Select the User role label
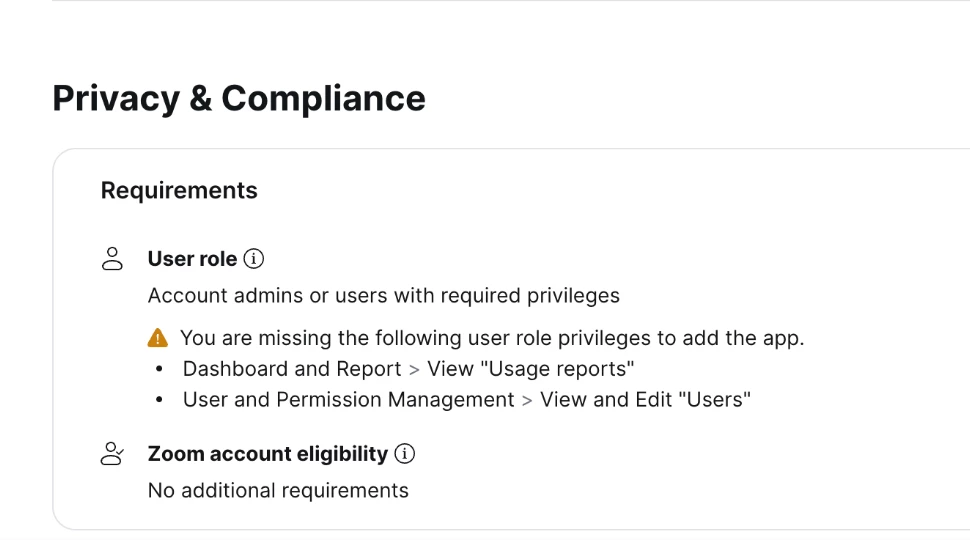This screenshot has width=970, height=540. 192,259
